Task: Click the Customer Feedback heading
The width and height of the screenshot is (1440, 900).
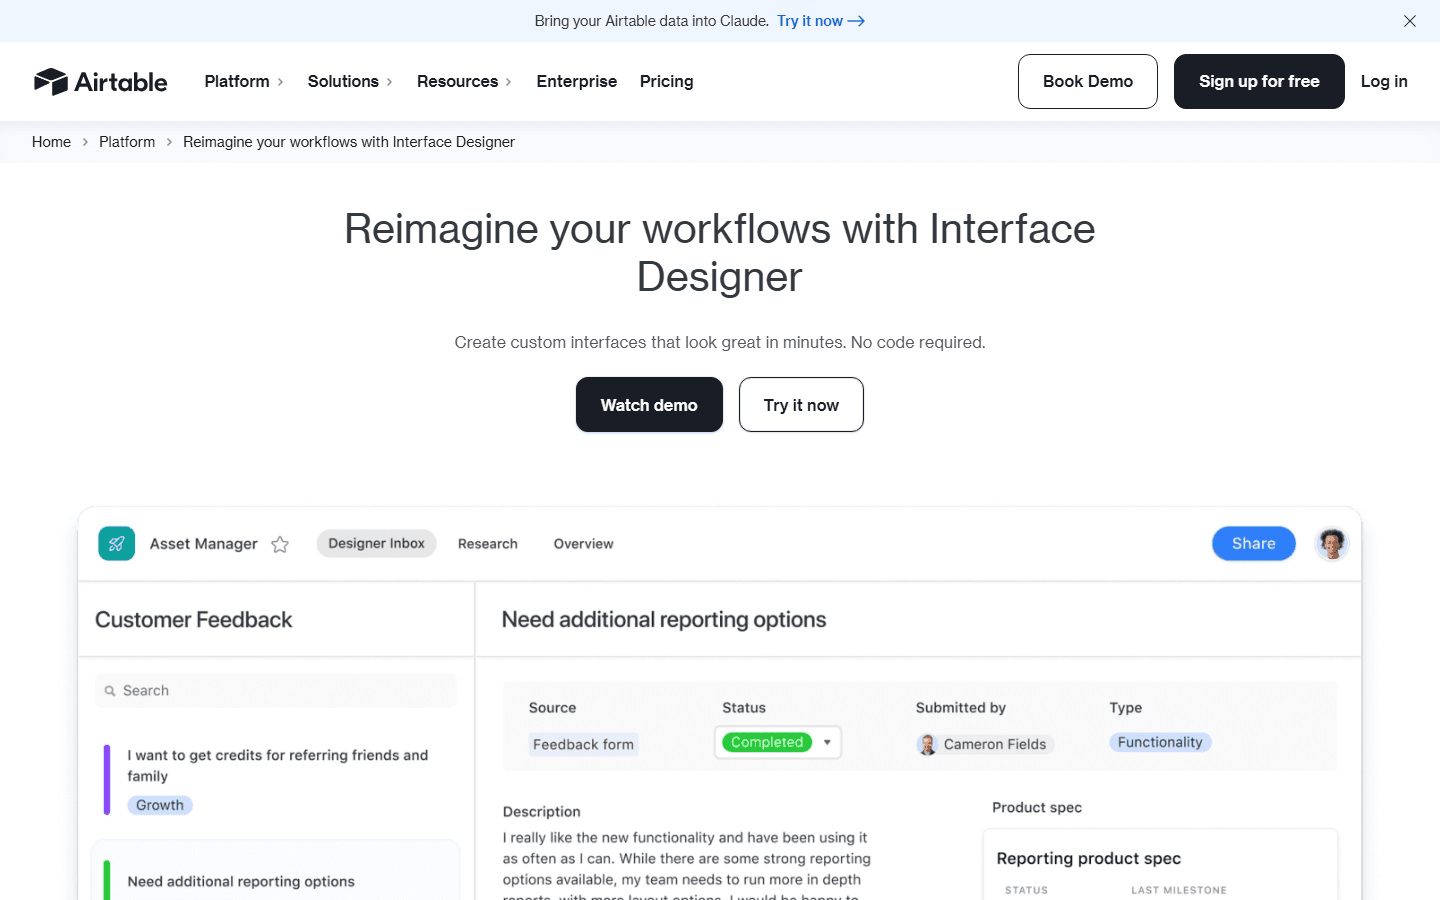Action: coord(194,620)
